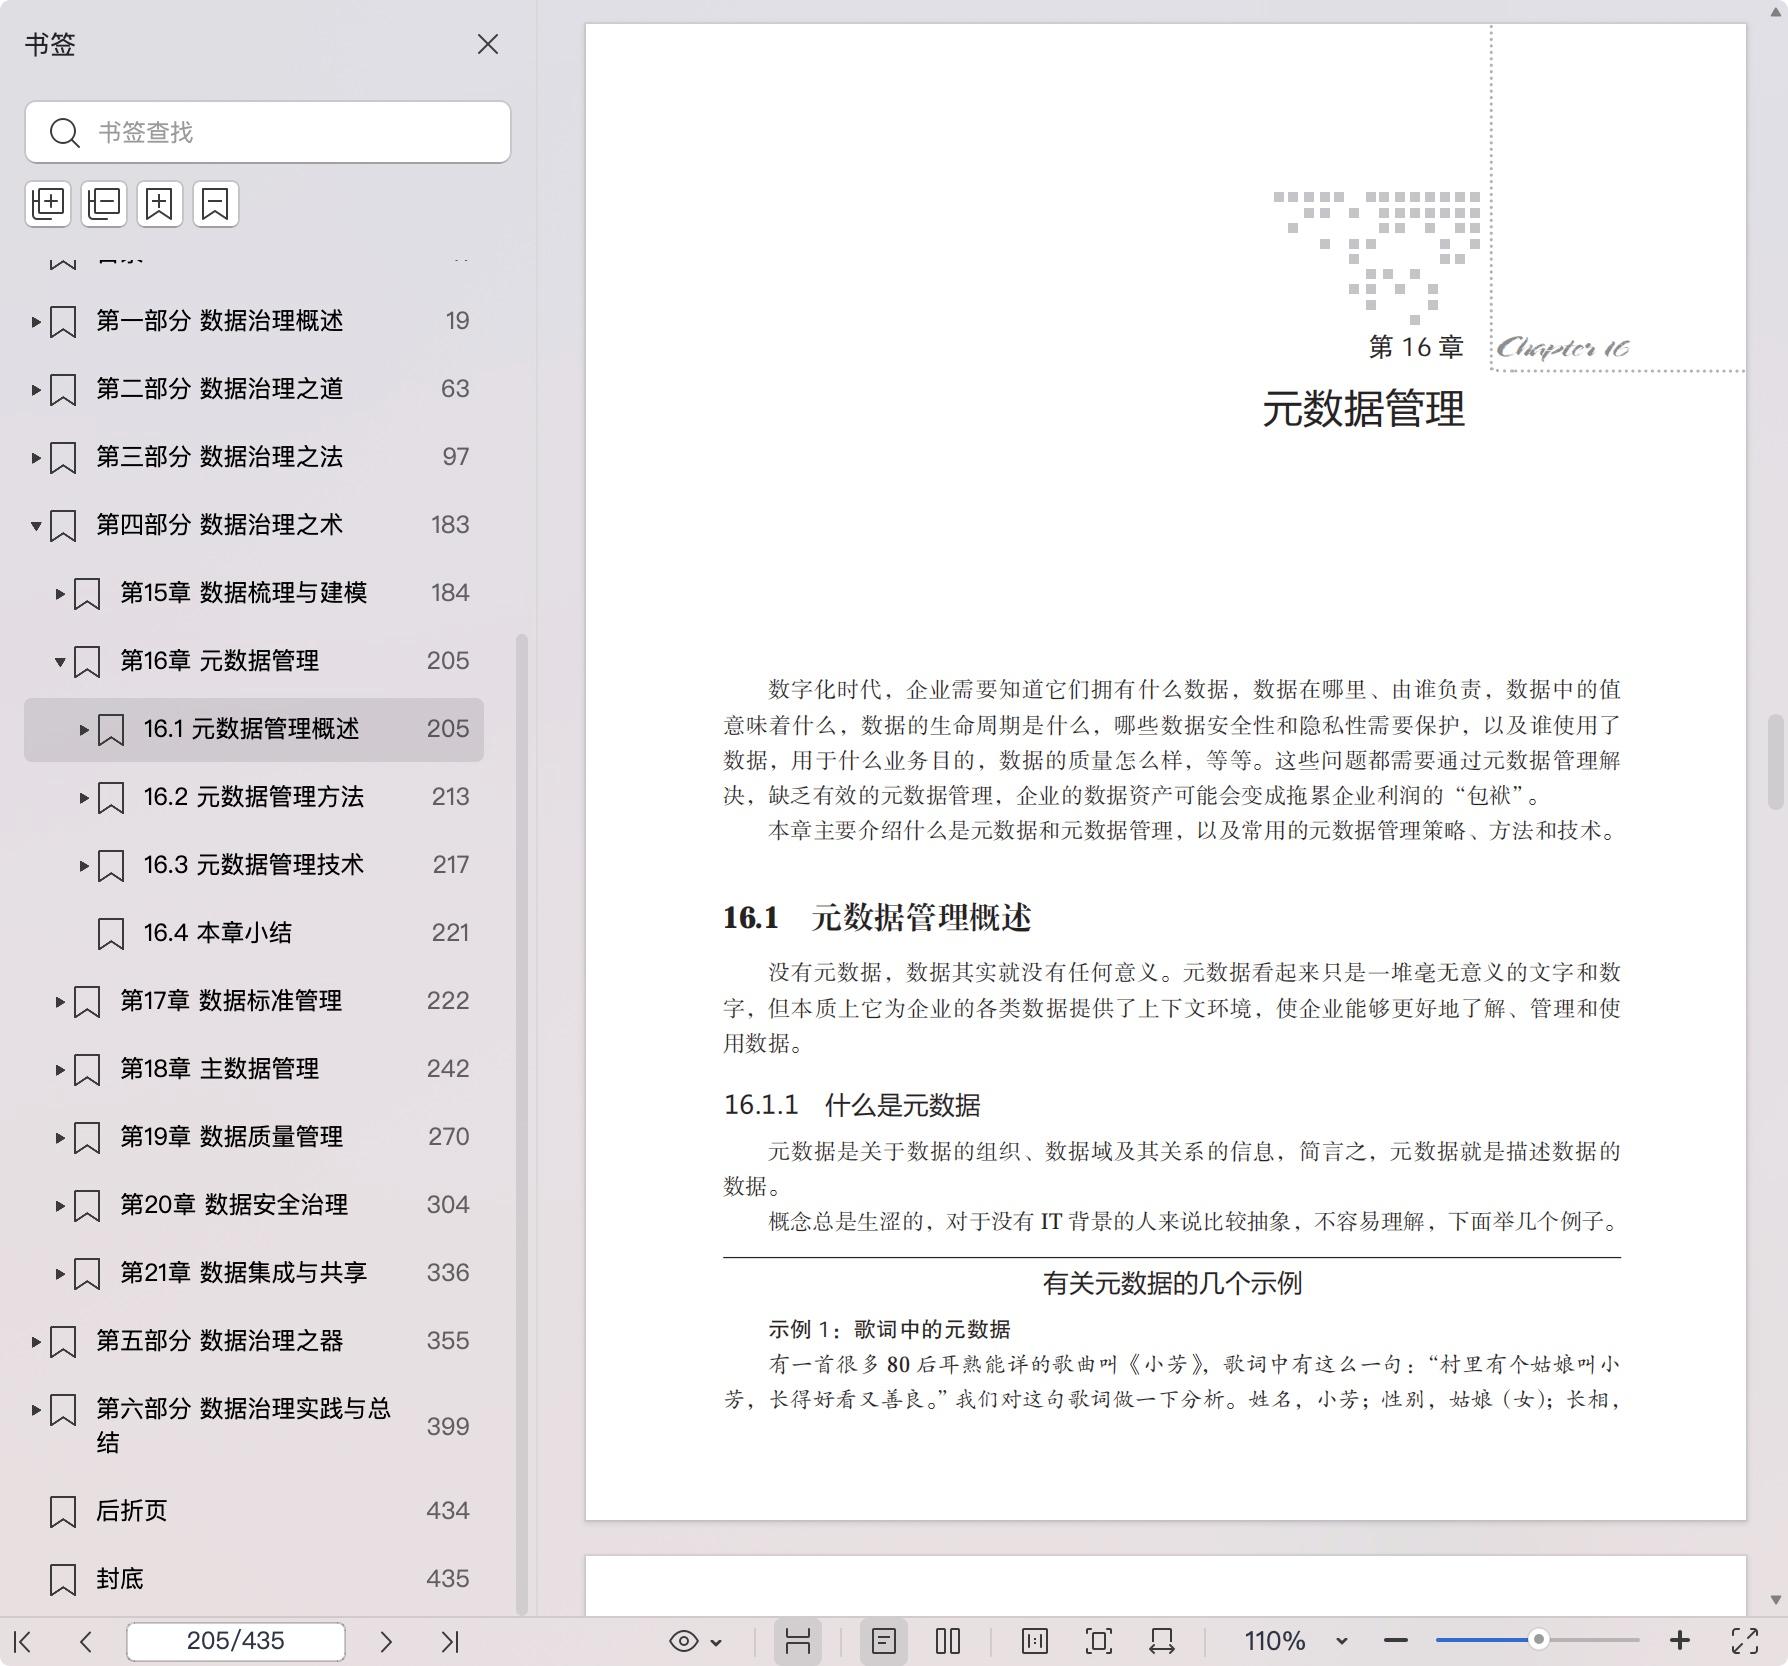This screenshot has width=1788, height=1666.
Task: Expand 16.1 元数据管理概述 arrow
Action: (84, 730)
